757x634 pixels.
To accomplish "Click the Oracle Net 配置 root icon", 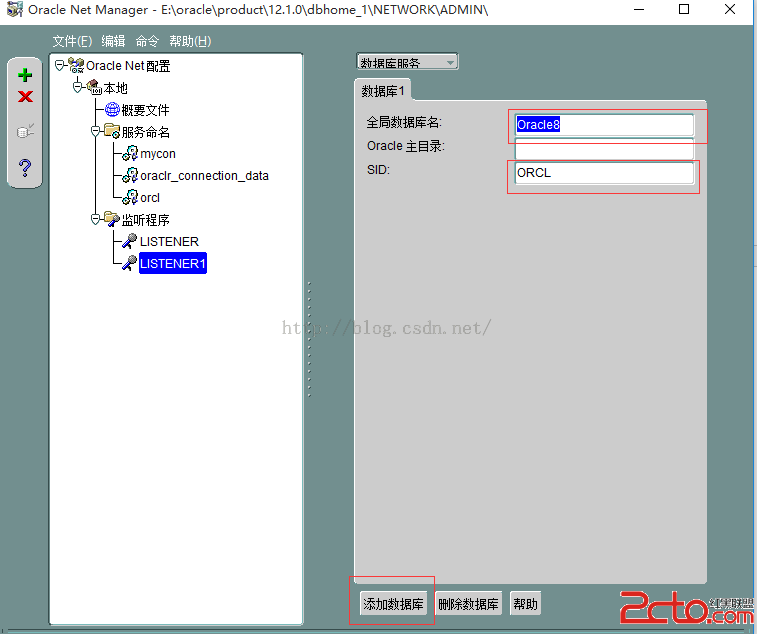I will pos(76,65).
